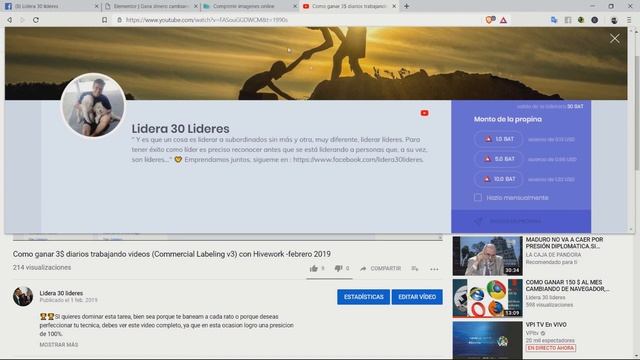The image size is (640, 360).
Task: Click the send tip button with checkmark
Action: [x=521, y=221]
